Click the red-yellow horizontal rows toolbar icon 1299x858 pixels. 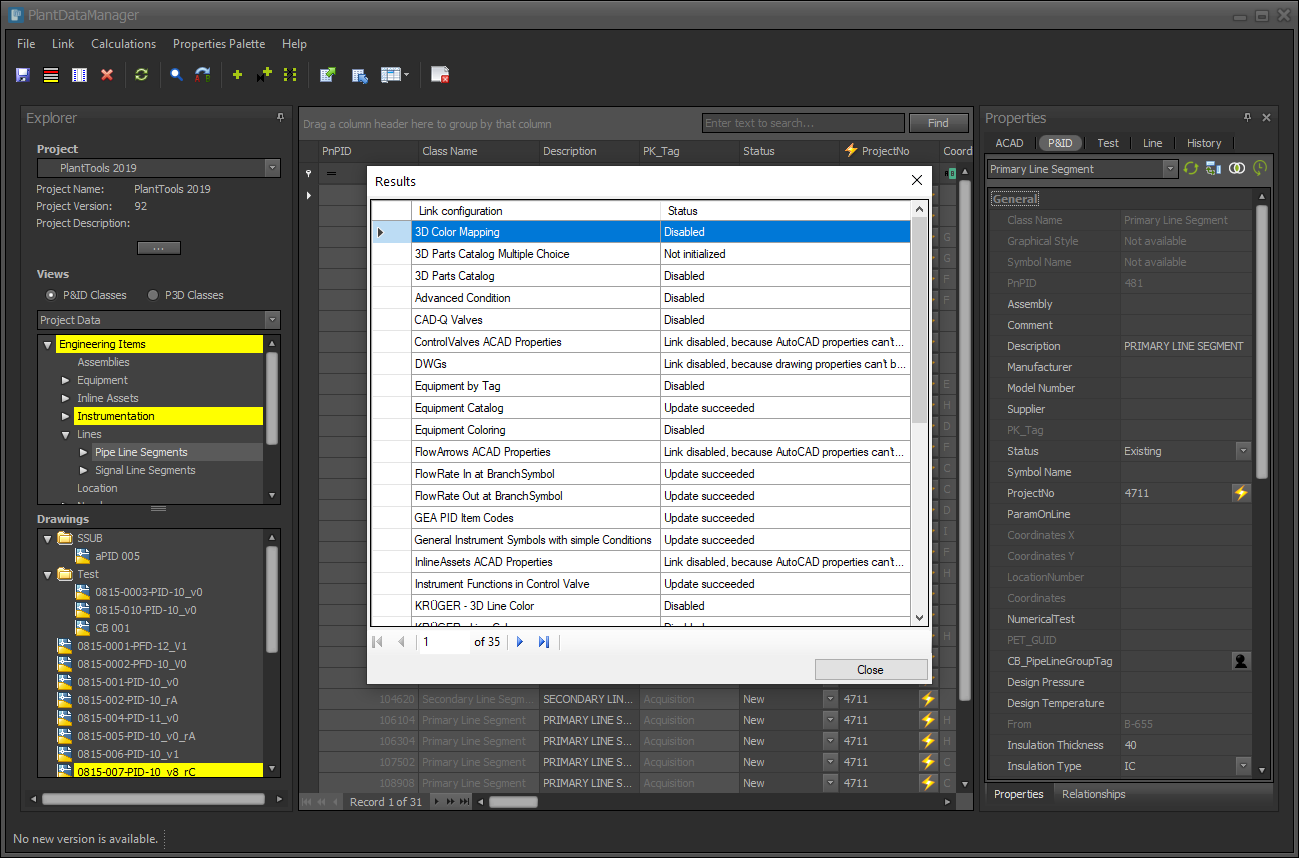pyautogui.click(x=51, y=75)
